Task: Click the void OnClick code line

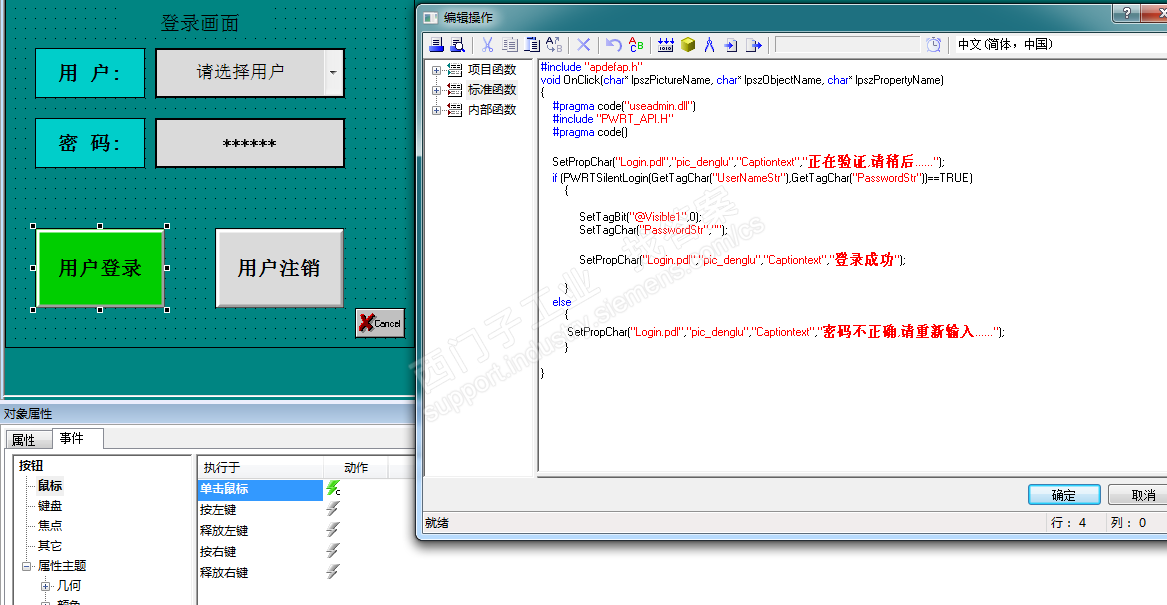Action: tap(742, 80)
